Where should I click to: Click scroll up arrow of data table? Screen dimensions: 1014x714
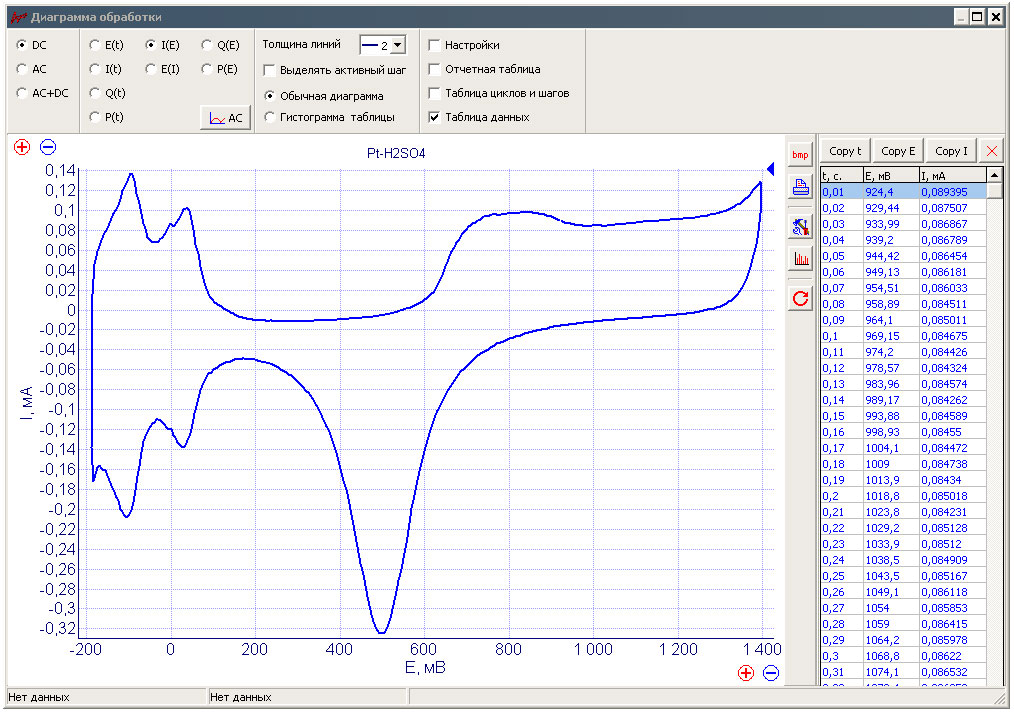click(x=995, y=175)
